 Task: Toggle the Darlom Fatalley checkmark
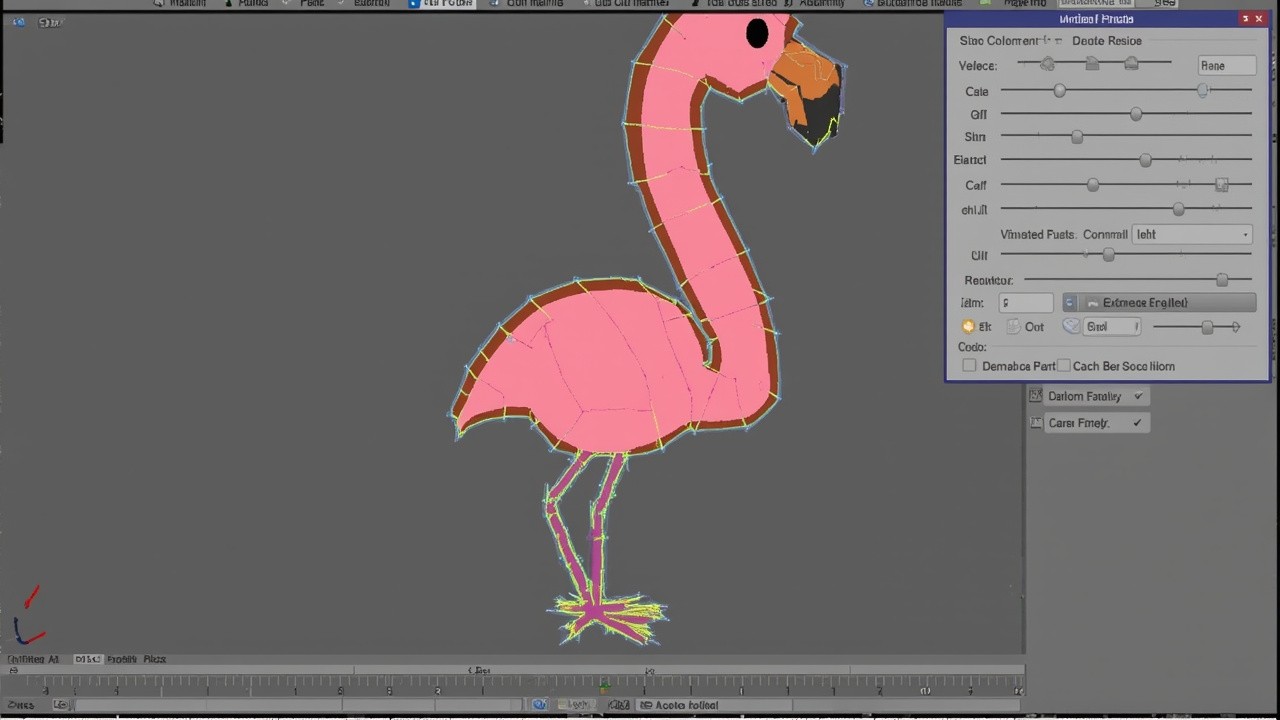coord(1137,397)
